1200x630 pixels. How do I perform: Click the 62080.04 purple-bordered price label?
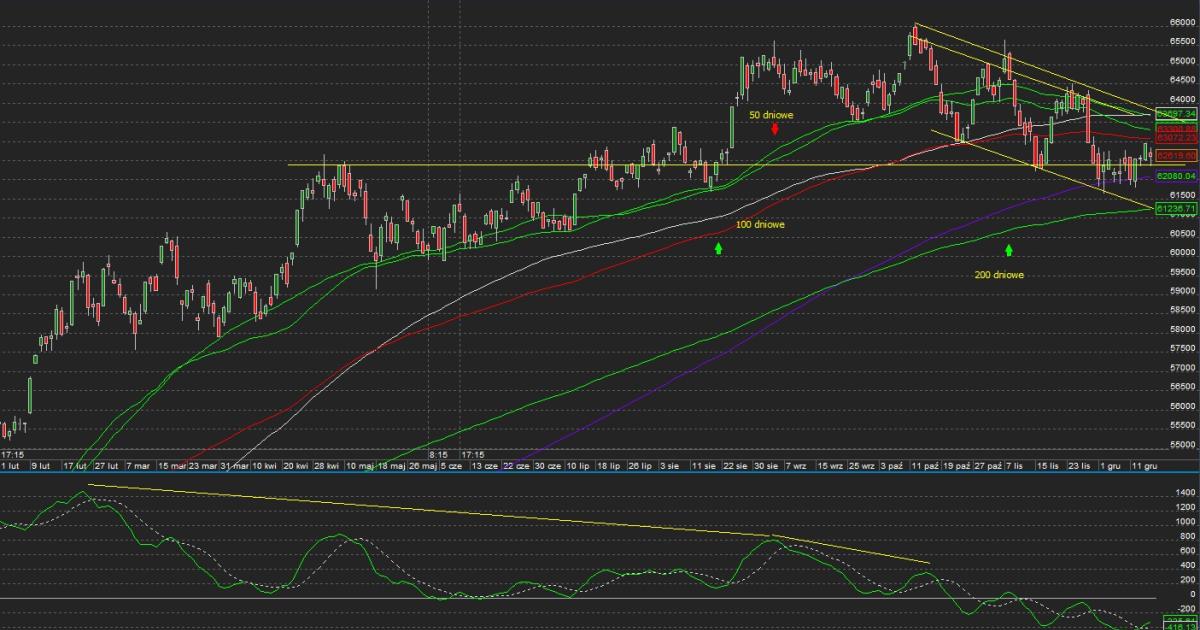[1176, 176]
